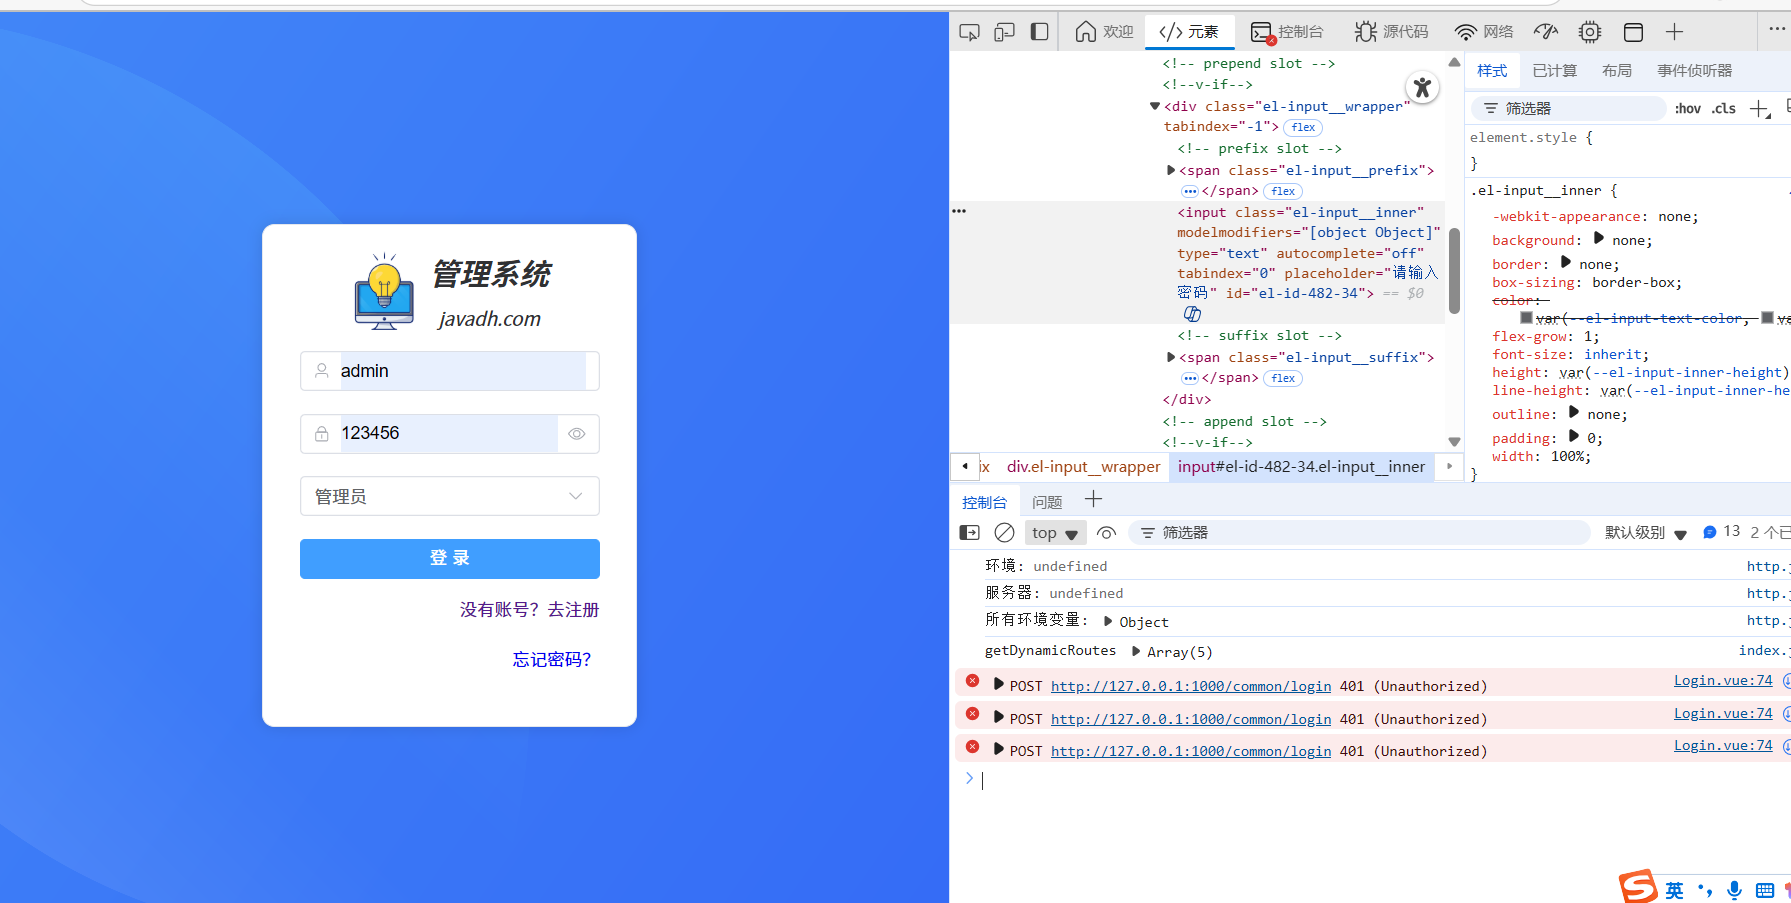The width and height of the screenshot is (1791, 903).
Task: Switch to the Layout (布局) tab
Action: (x=1616, y=71)
